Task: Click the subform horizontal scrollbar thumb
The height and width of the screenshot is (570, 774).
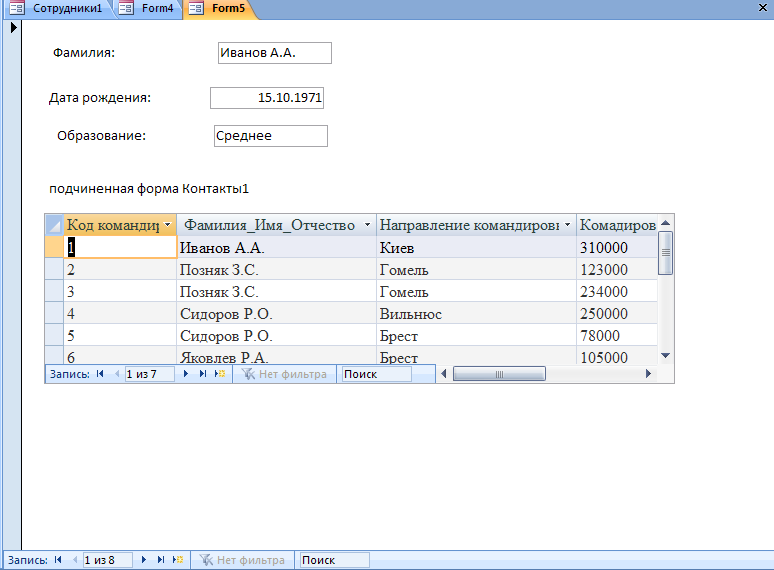Action: [x=499, y=374]
